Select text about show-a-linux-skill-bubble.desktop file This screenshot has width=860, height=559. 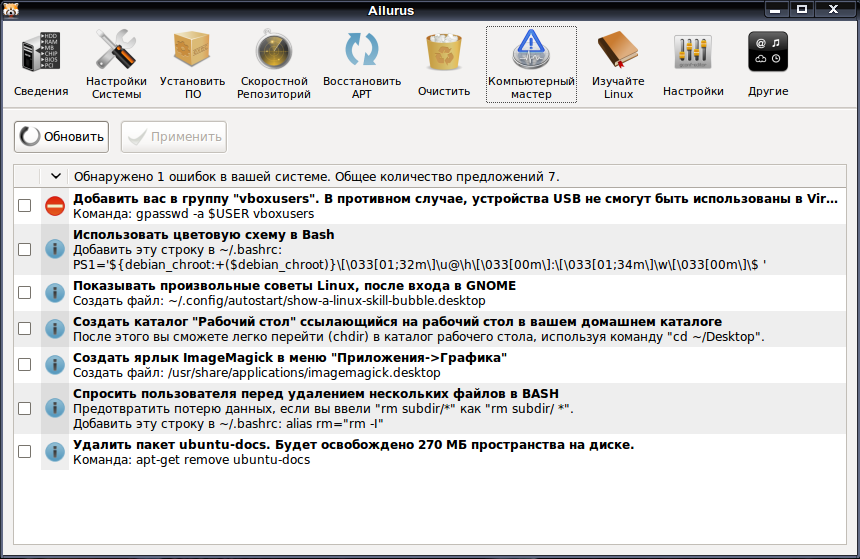[x=279, y=301]
